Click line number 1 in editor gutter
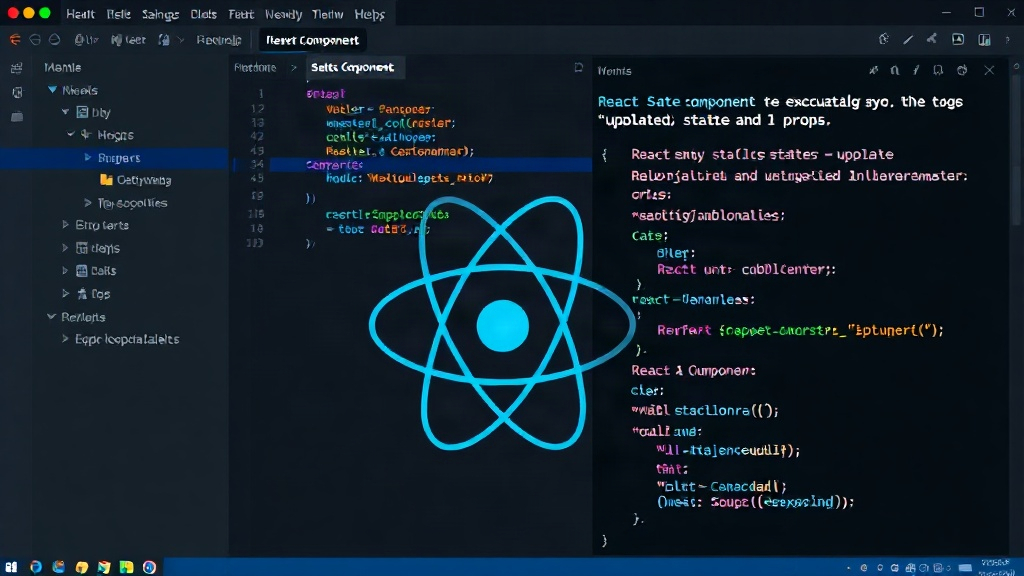 point(261,93)
